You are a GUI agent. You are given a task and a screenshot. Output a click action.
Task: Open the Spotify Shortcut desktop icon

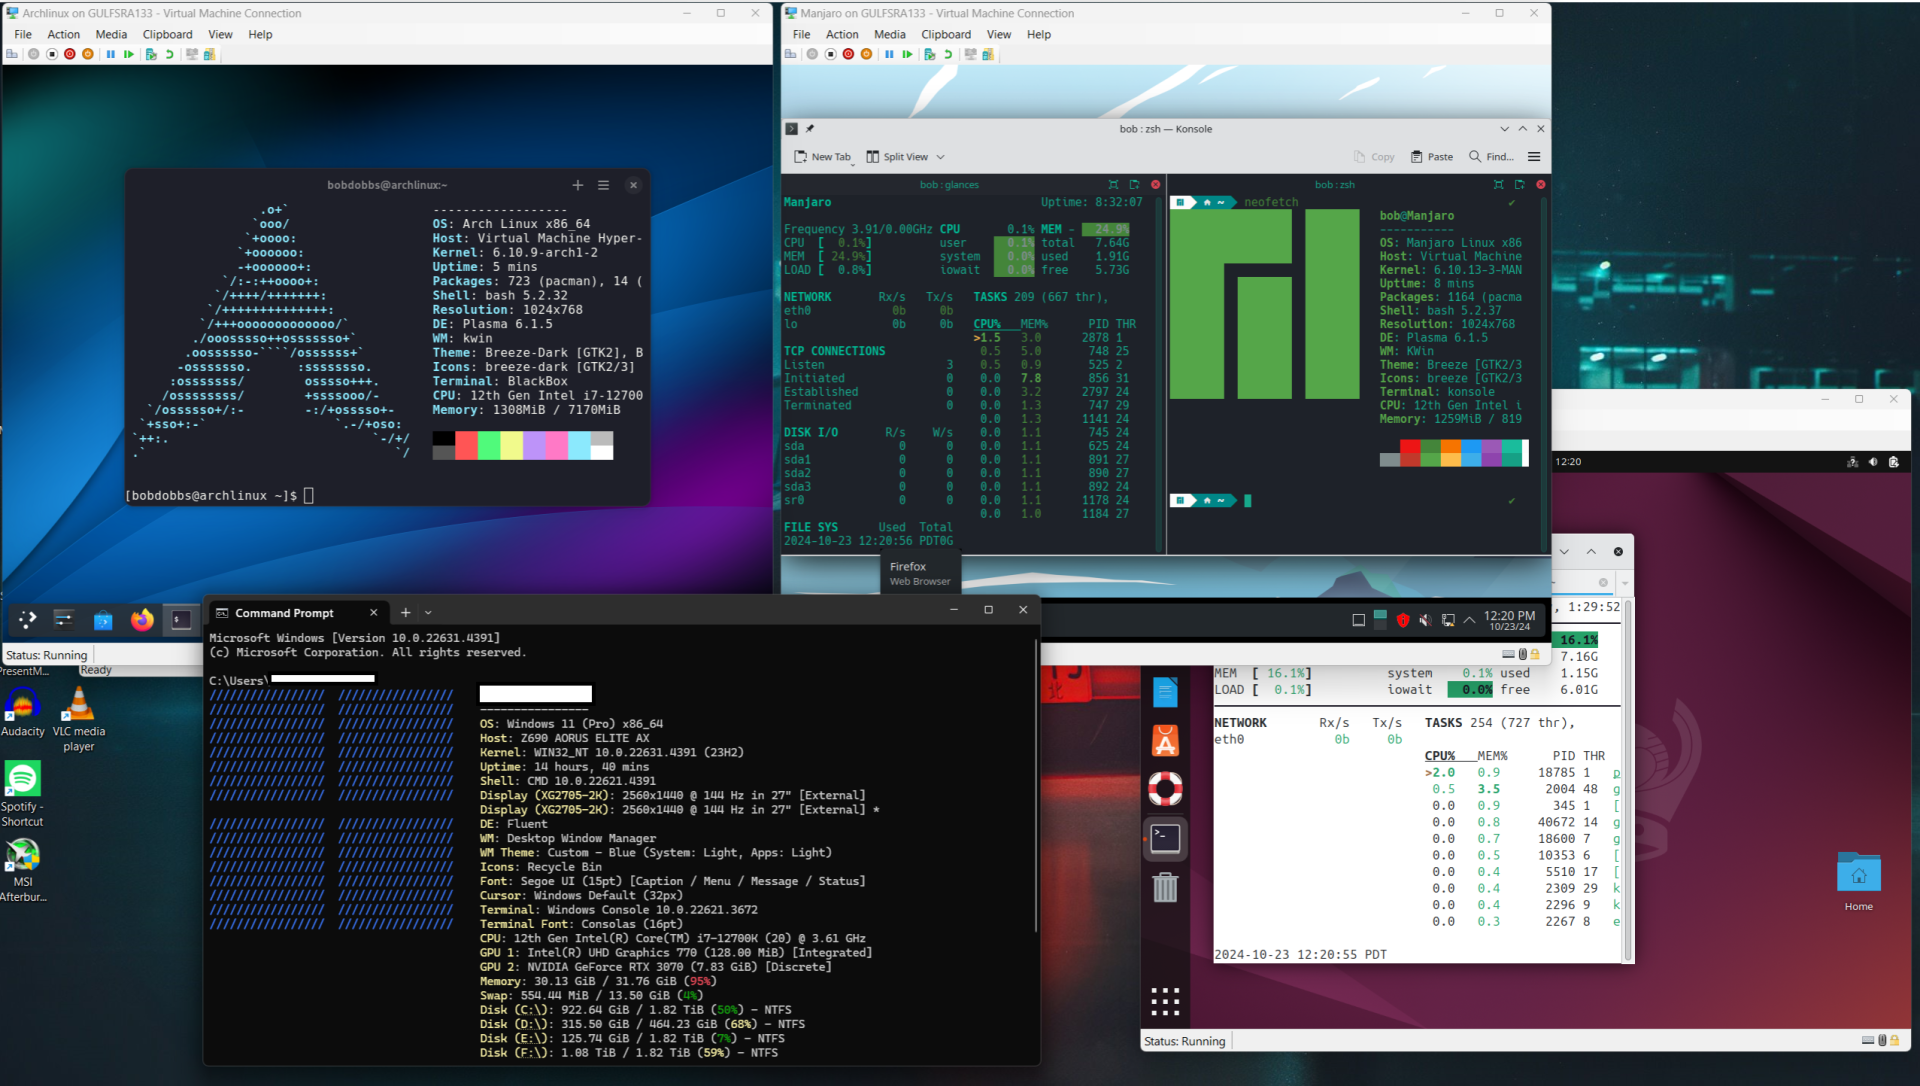click(x=22, y=794)
